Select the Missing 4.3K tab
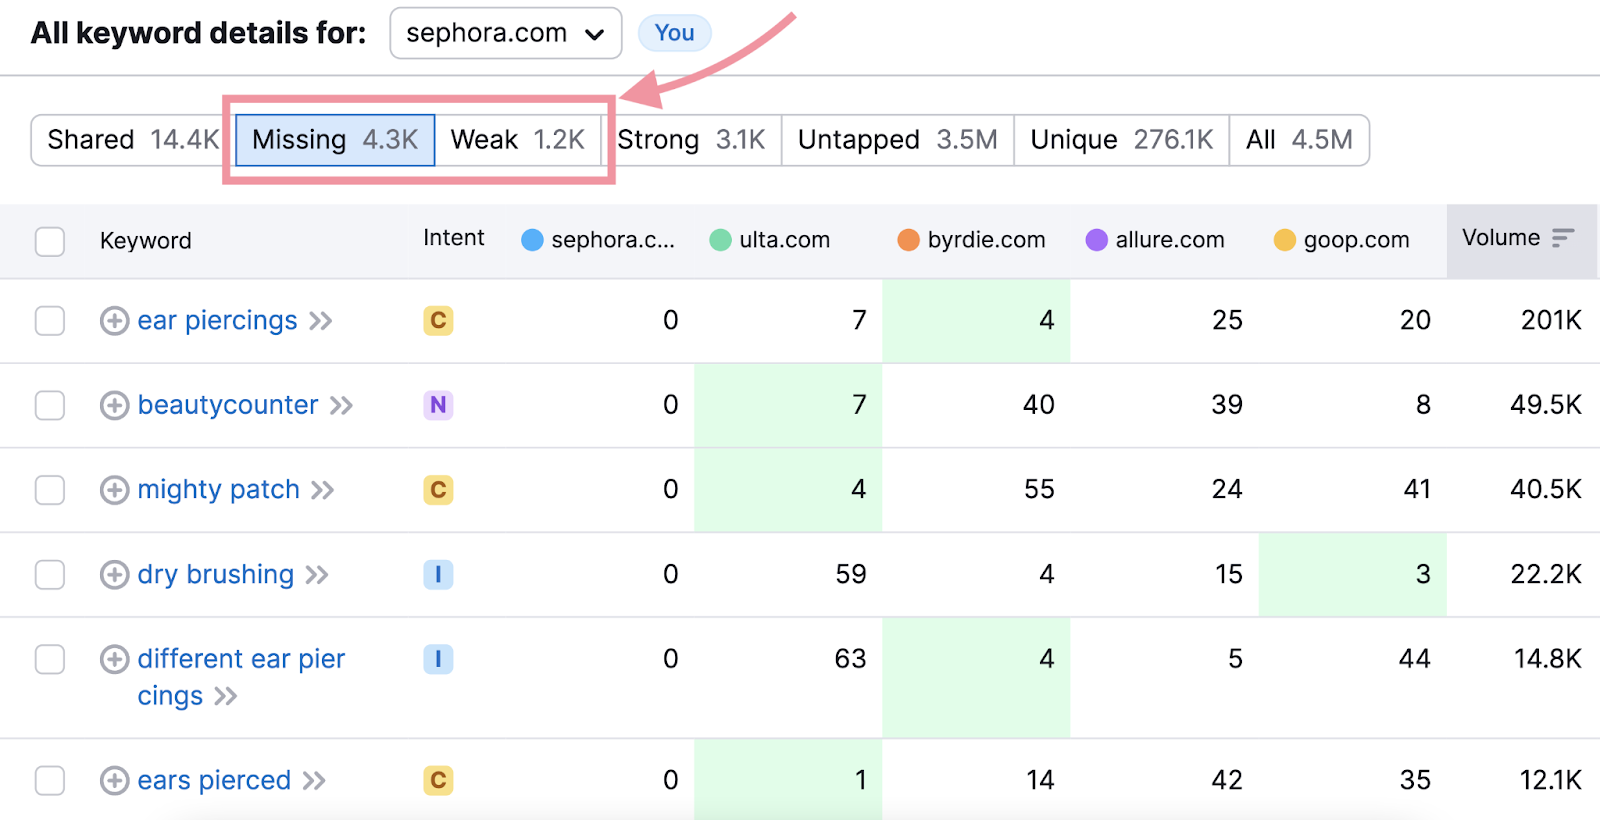 point(335,140)
